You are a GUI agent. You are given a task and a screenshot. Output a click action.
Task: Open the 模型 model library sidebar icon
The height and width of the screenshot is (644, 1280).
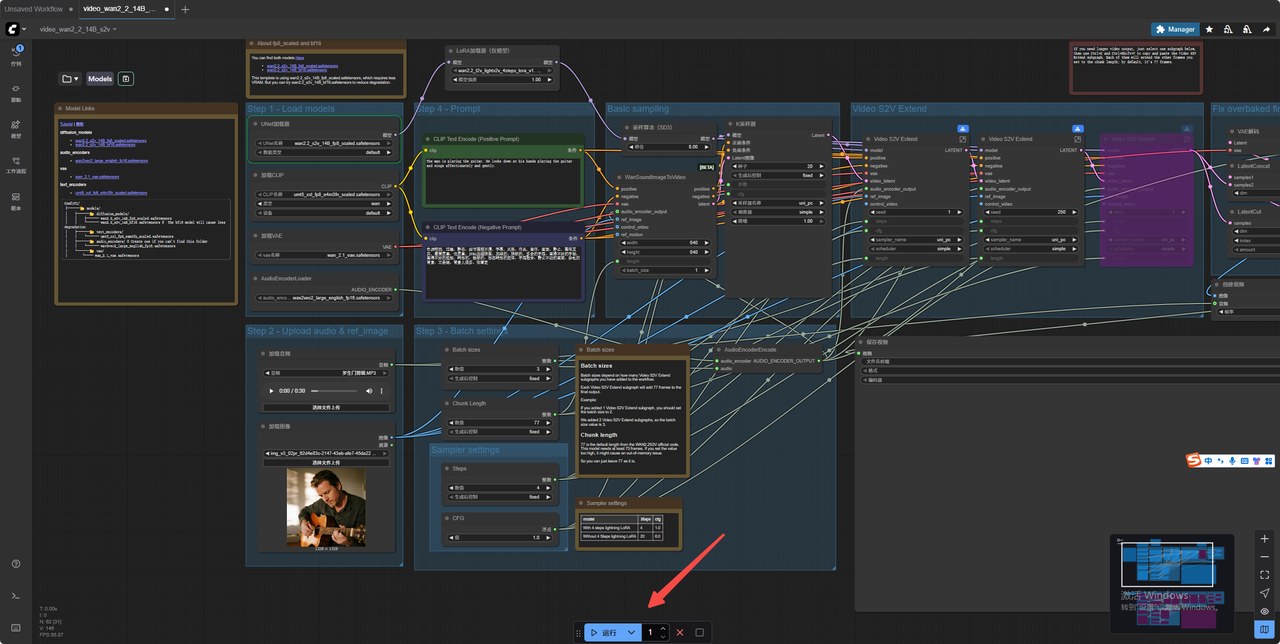tap(16, 128)
